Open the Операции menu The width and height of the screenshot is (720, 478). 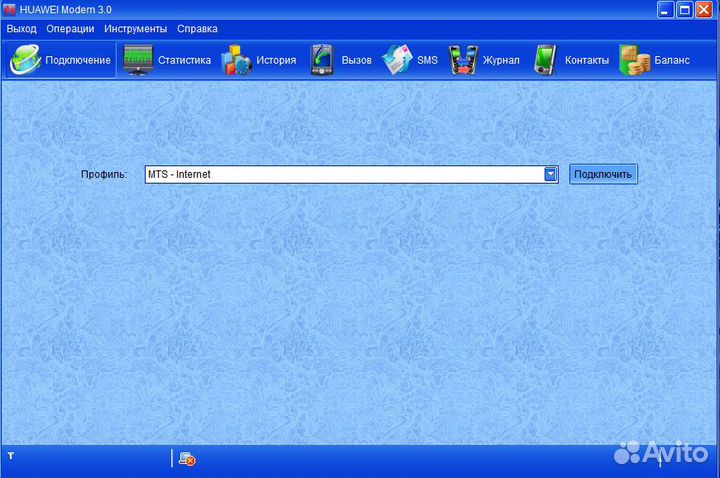[70, 29]
